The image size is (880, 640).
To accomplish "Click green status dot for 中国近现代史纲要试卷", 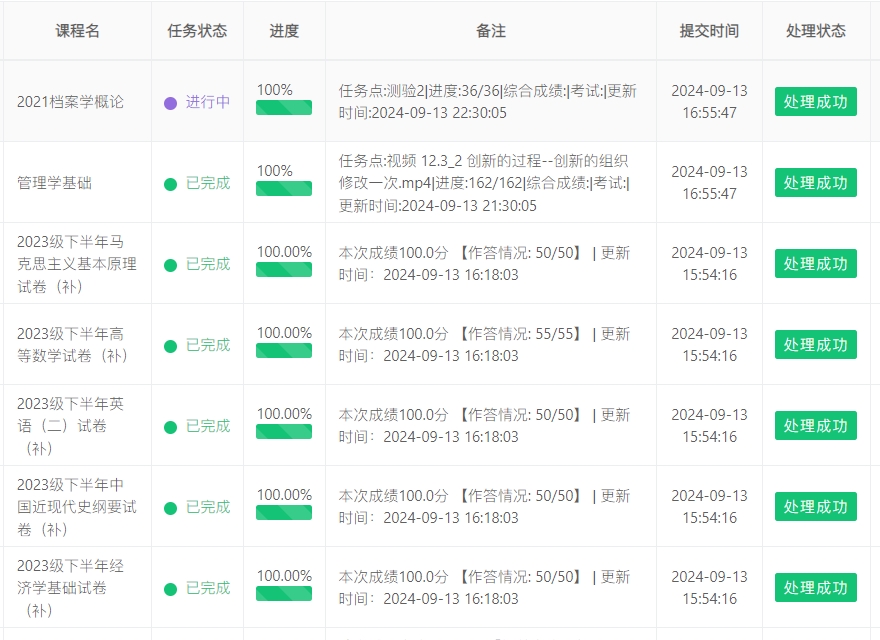I will click(170, 507).
